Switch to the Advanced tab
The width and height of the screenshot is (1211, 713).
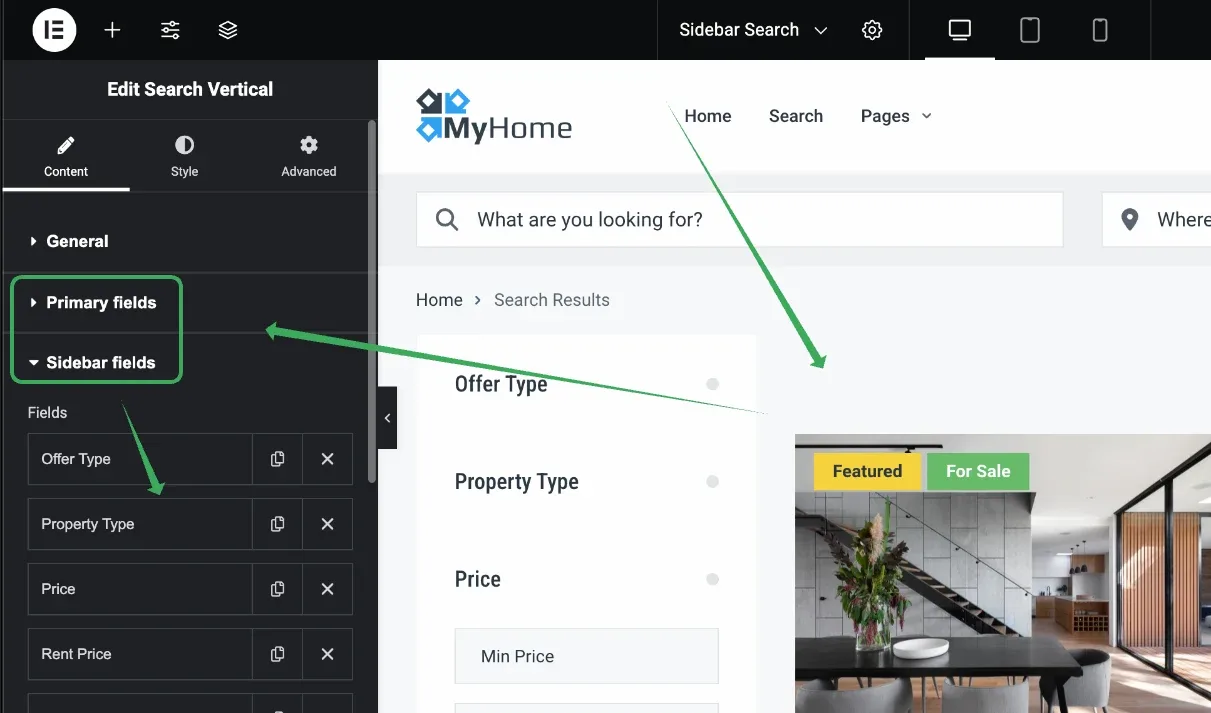pyautogui.click(x=308, y=156)
